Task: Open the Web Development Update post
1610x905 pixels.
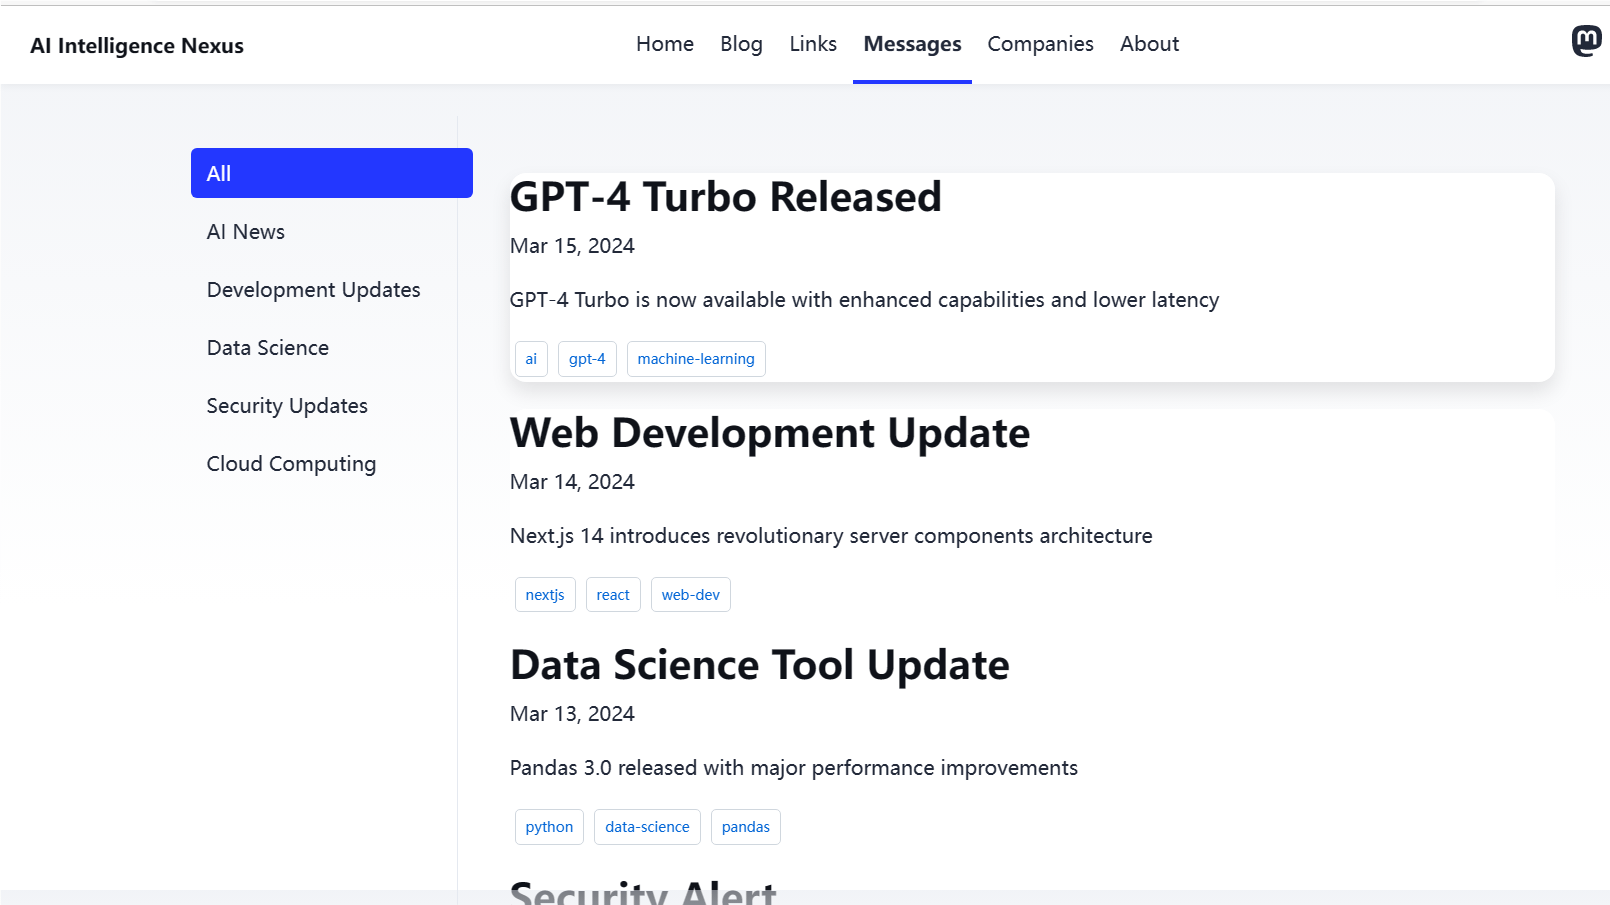Action: (x=769, y=433)
